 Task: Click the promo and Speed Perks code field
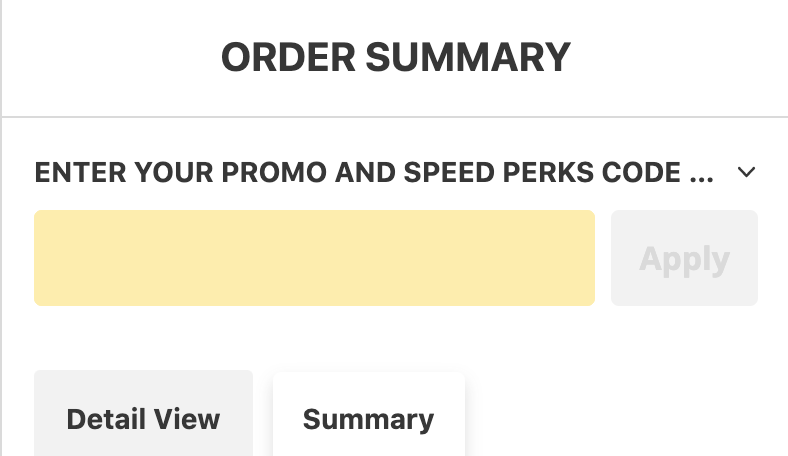point(314,258)
